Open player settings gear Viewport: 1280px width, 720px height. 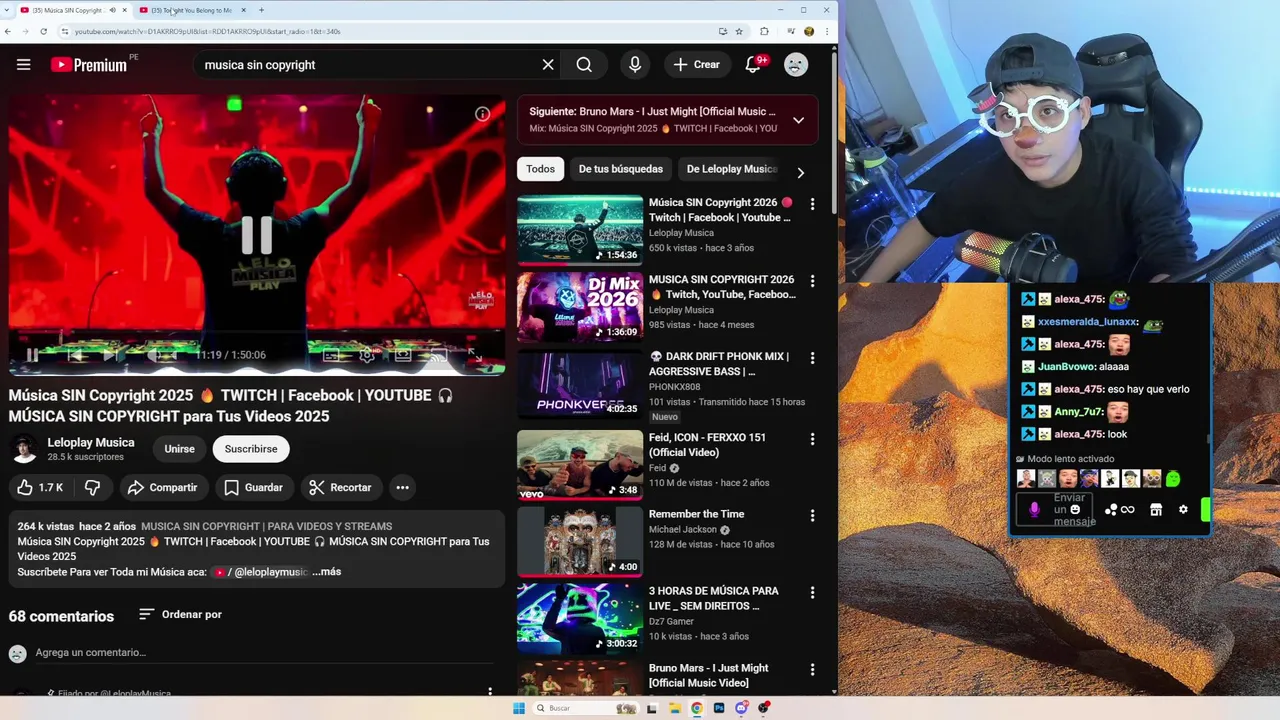[x=367, y=355]
